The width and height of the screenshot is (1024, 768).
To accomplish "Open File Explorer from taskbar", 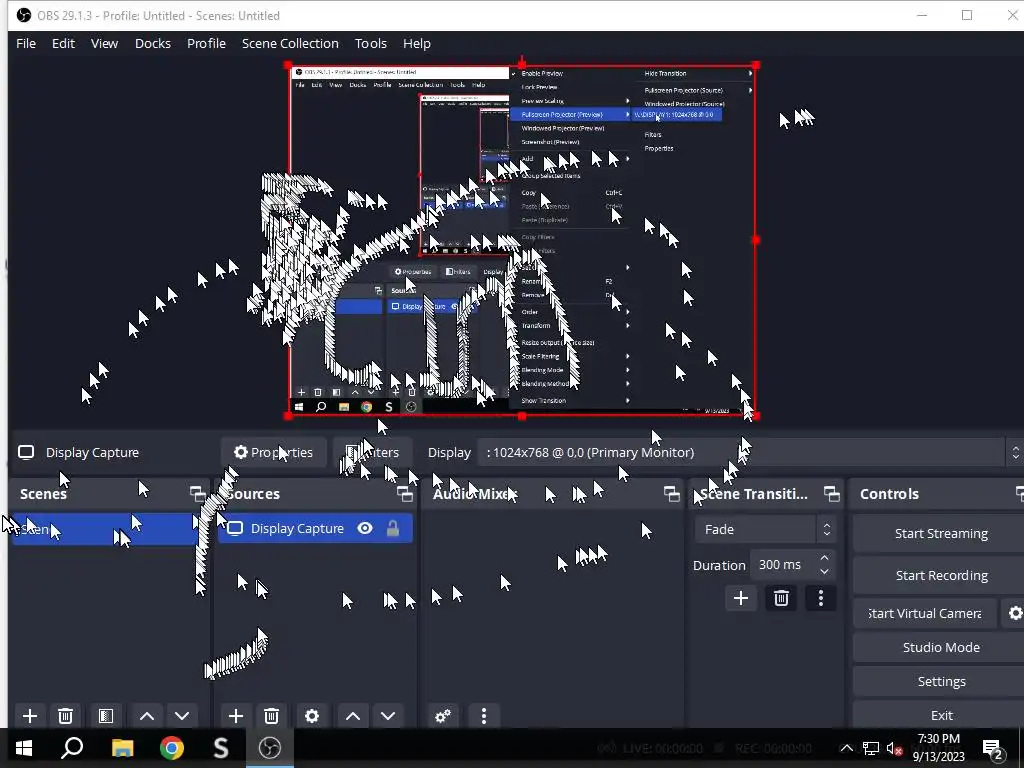I will [x=122, y=748].
